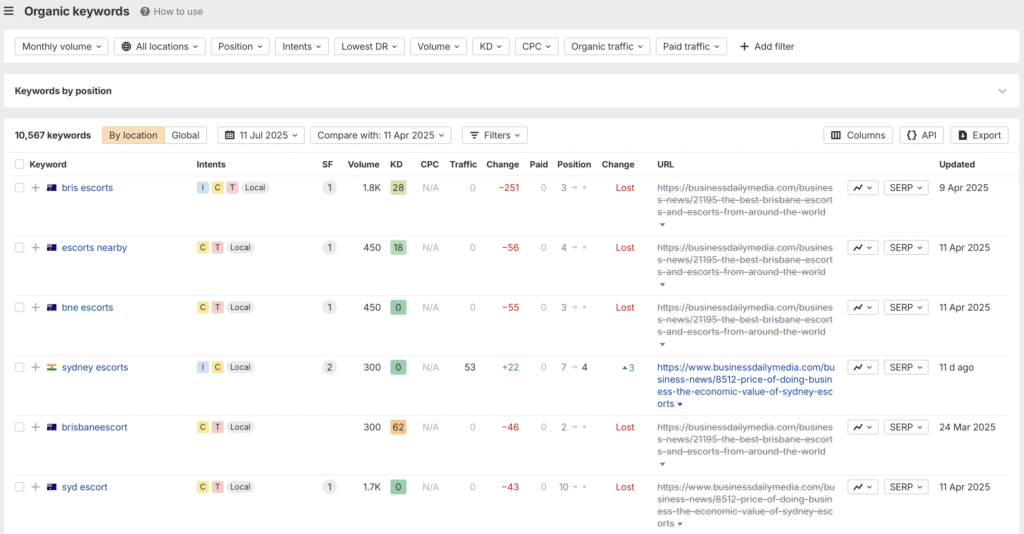
Task: Click the green KD 28 badge
Action: 398,187
